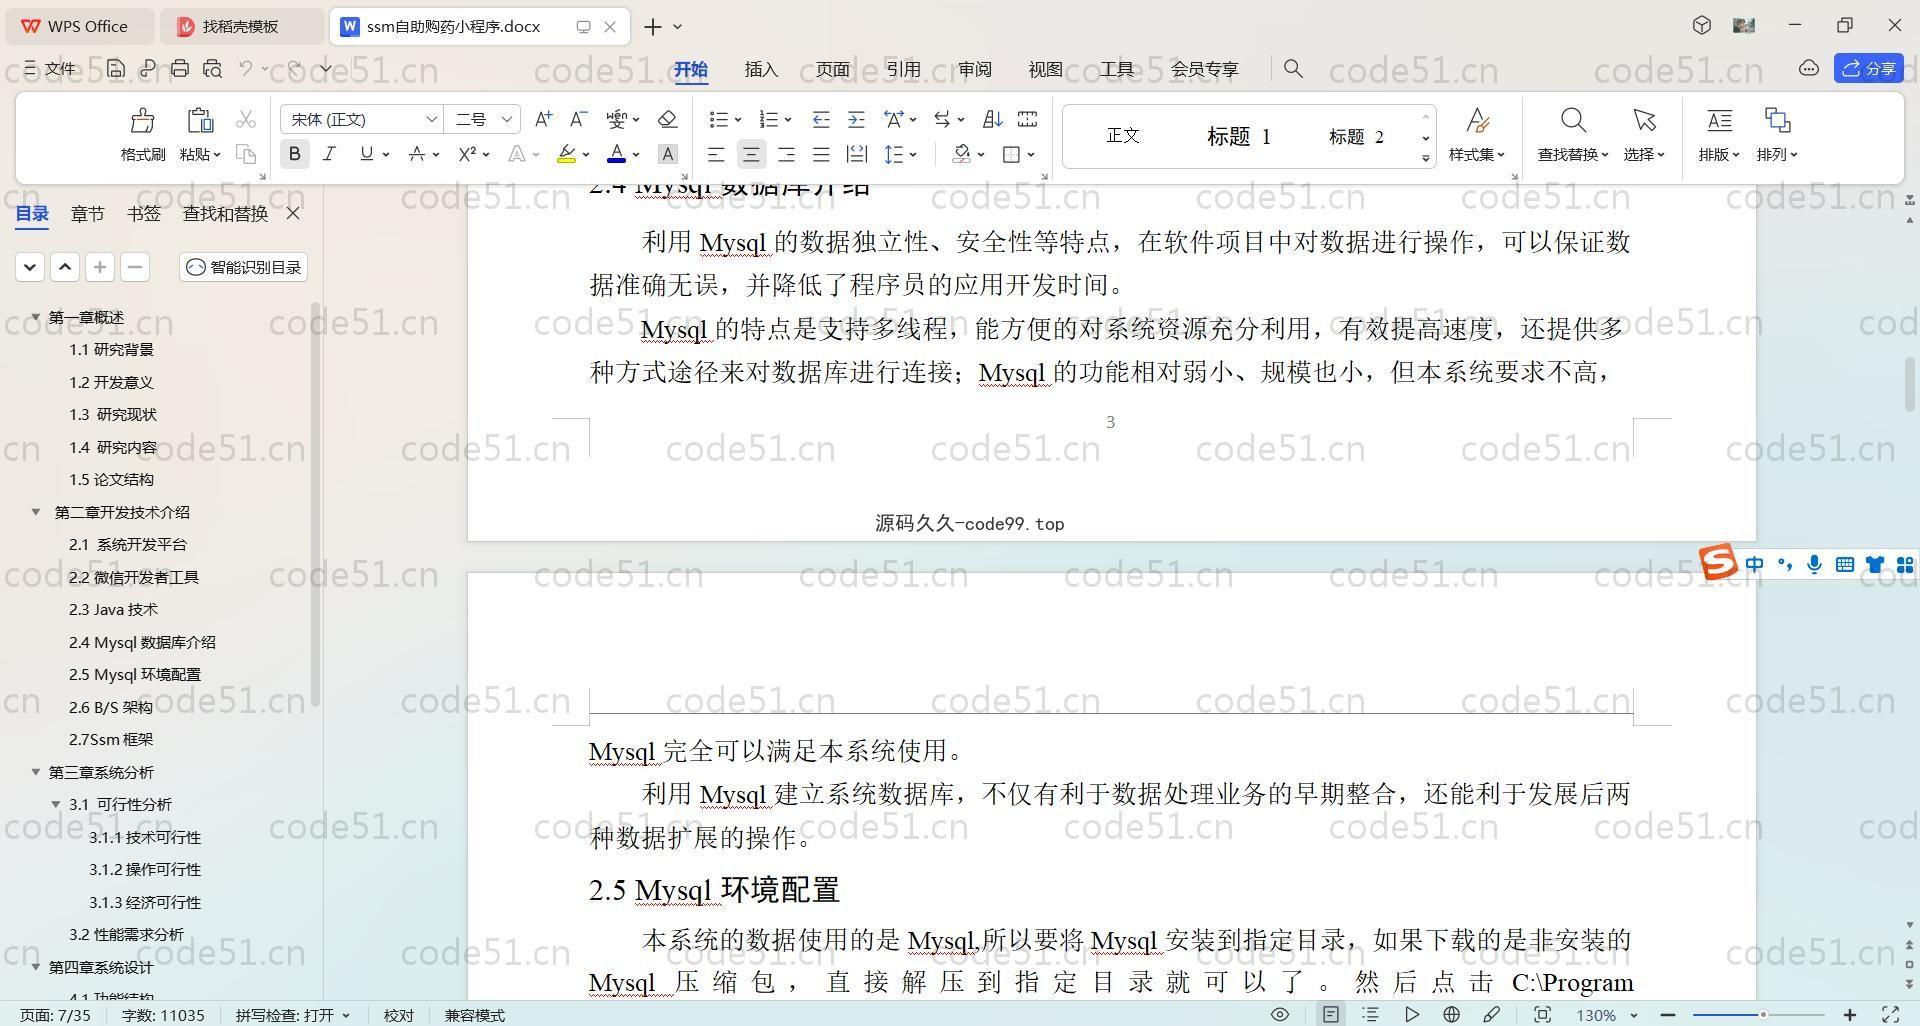The height and width of the screenshot is (1026, 1920).
Task: Click the Select (选择) cursor icon
Action: click(1644, 121)
